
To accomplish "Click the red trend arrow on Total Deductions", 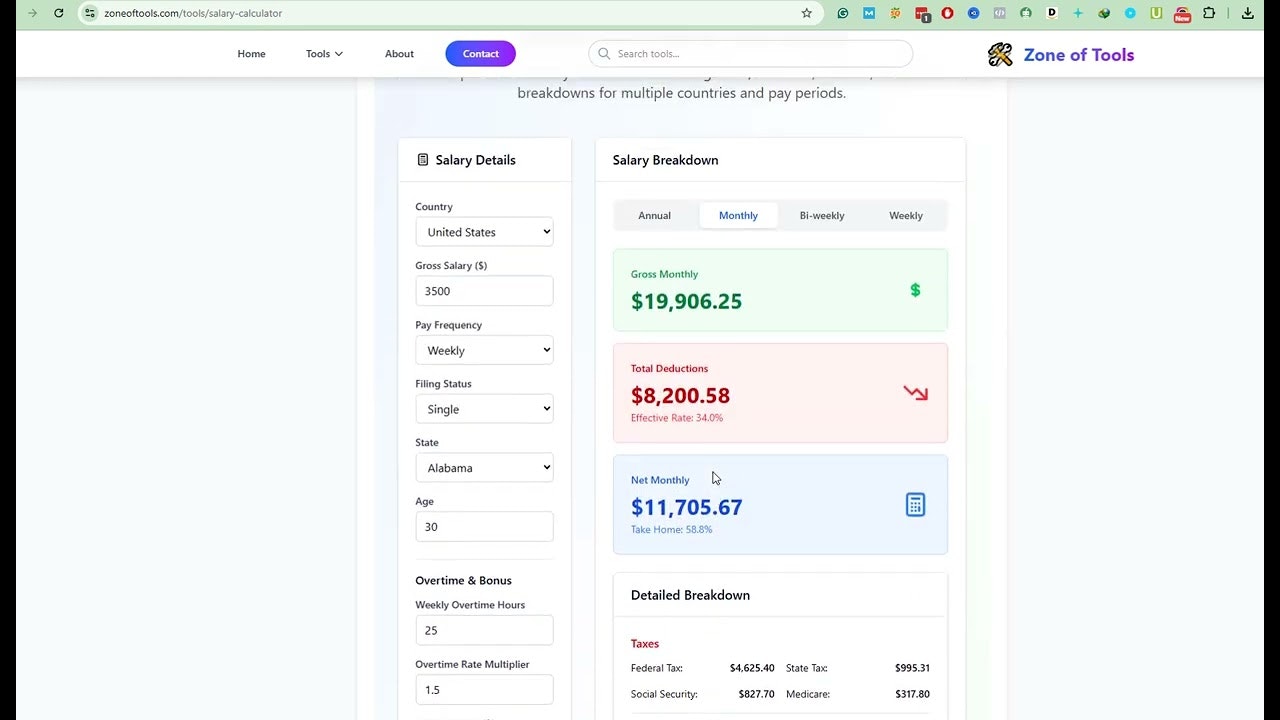I will click(915, 393).
